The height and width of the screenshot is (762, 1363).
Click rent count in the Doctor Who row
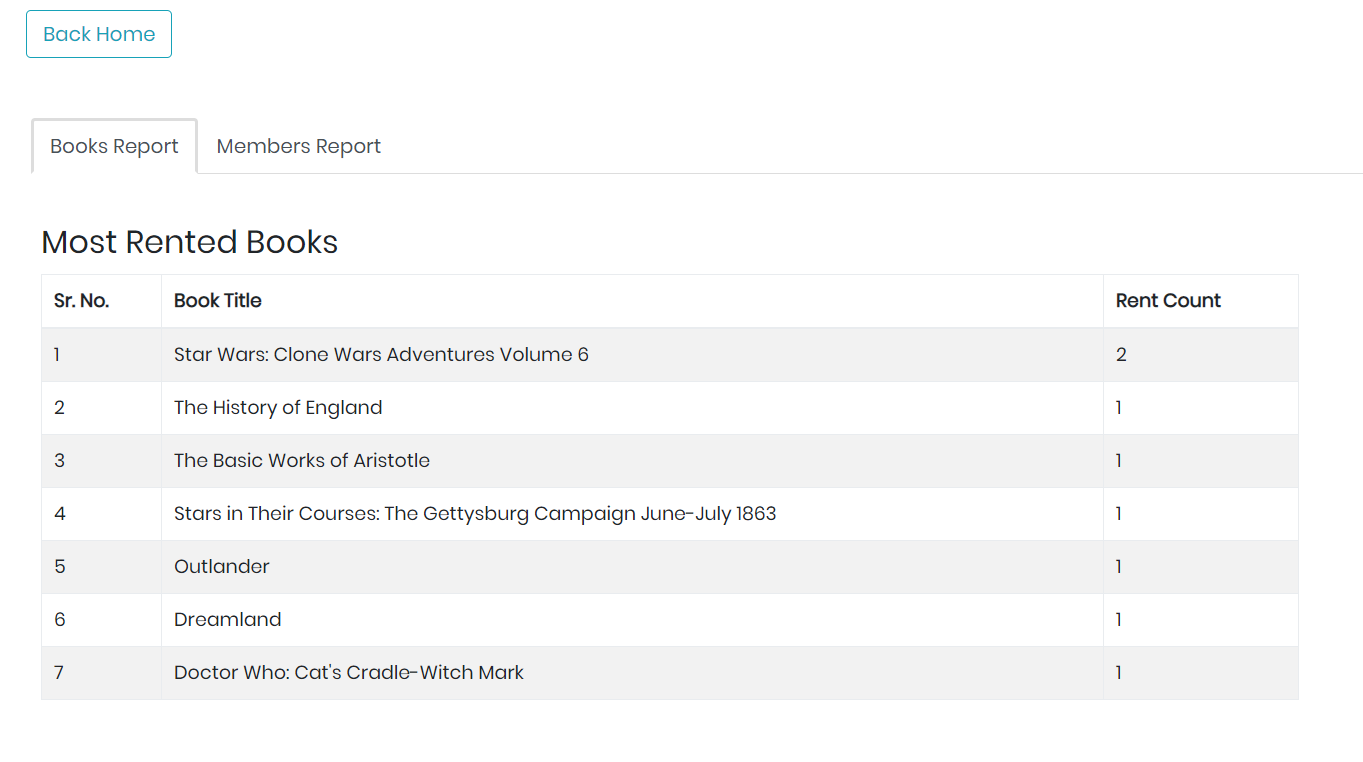coord(1119,672)
